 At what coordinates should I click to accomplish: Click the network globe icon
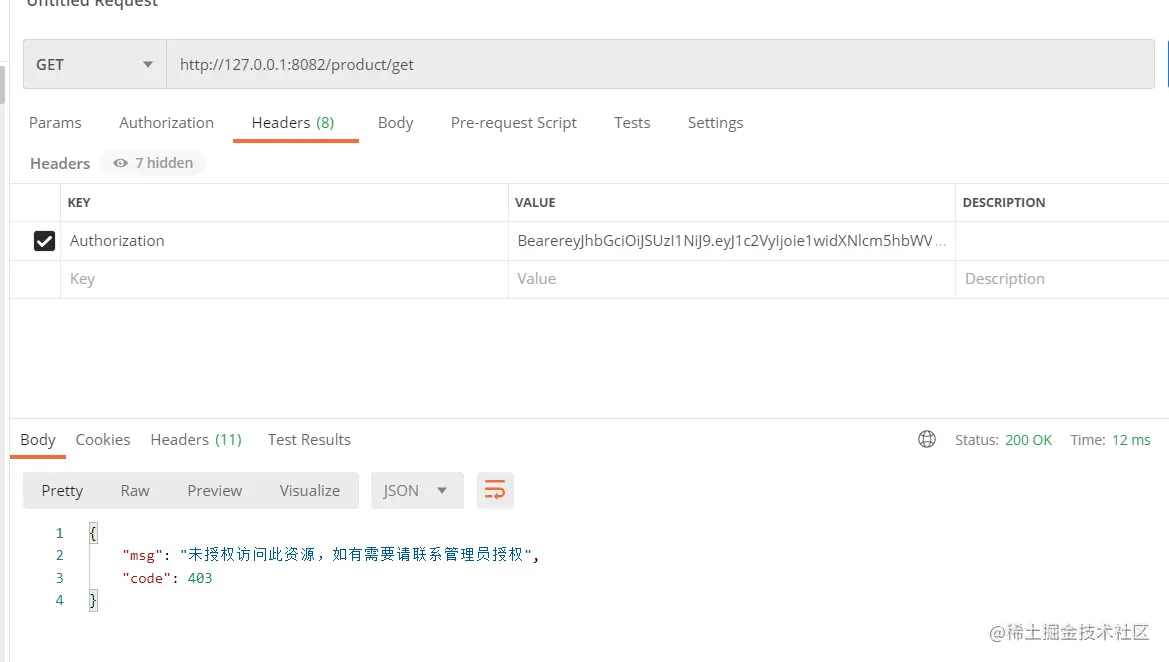927,439
